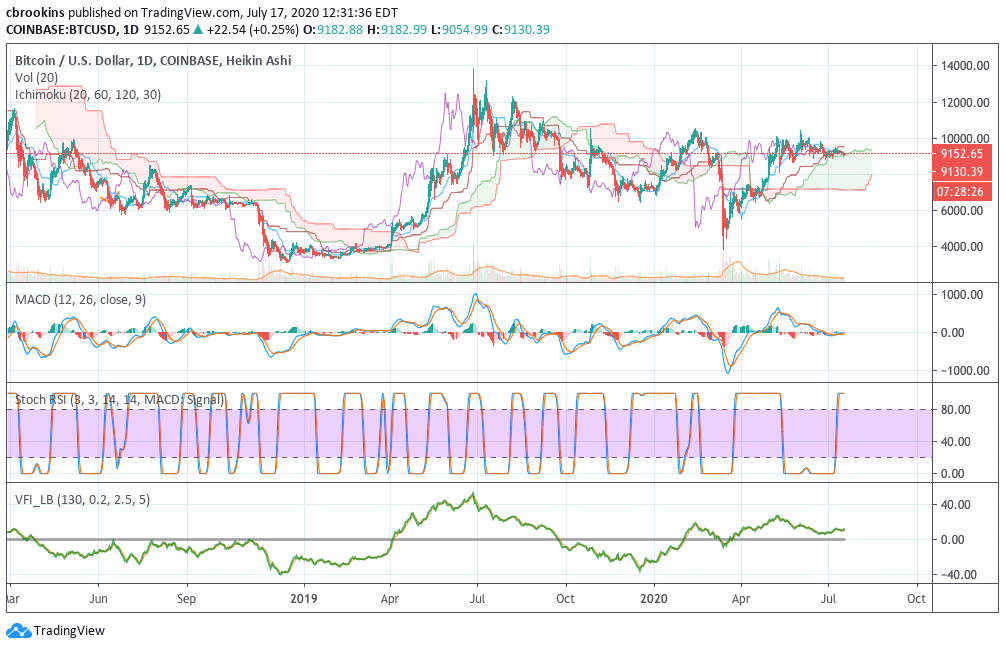This screenshot has width=1005, height=649.
Task: Click the 9130.39 red price tag
Action: [963, 172]
